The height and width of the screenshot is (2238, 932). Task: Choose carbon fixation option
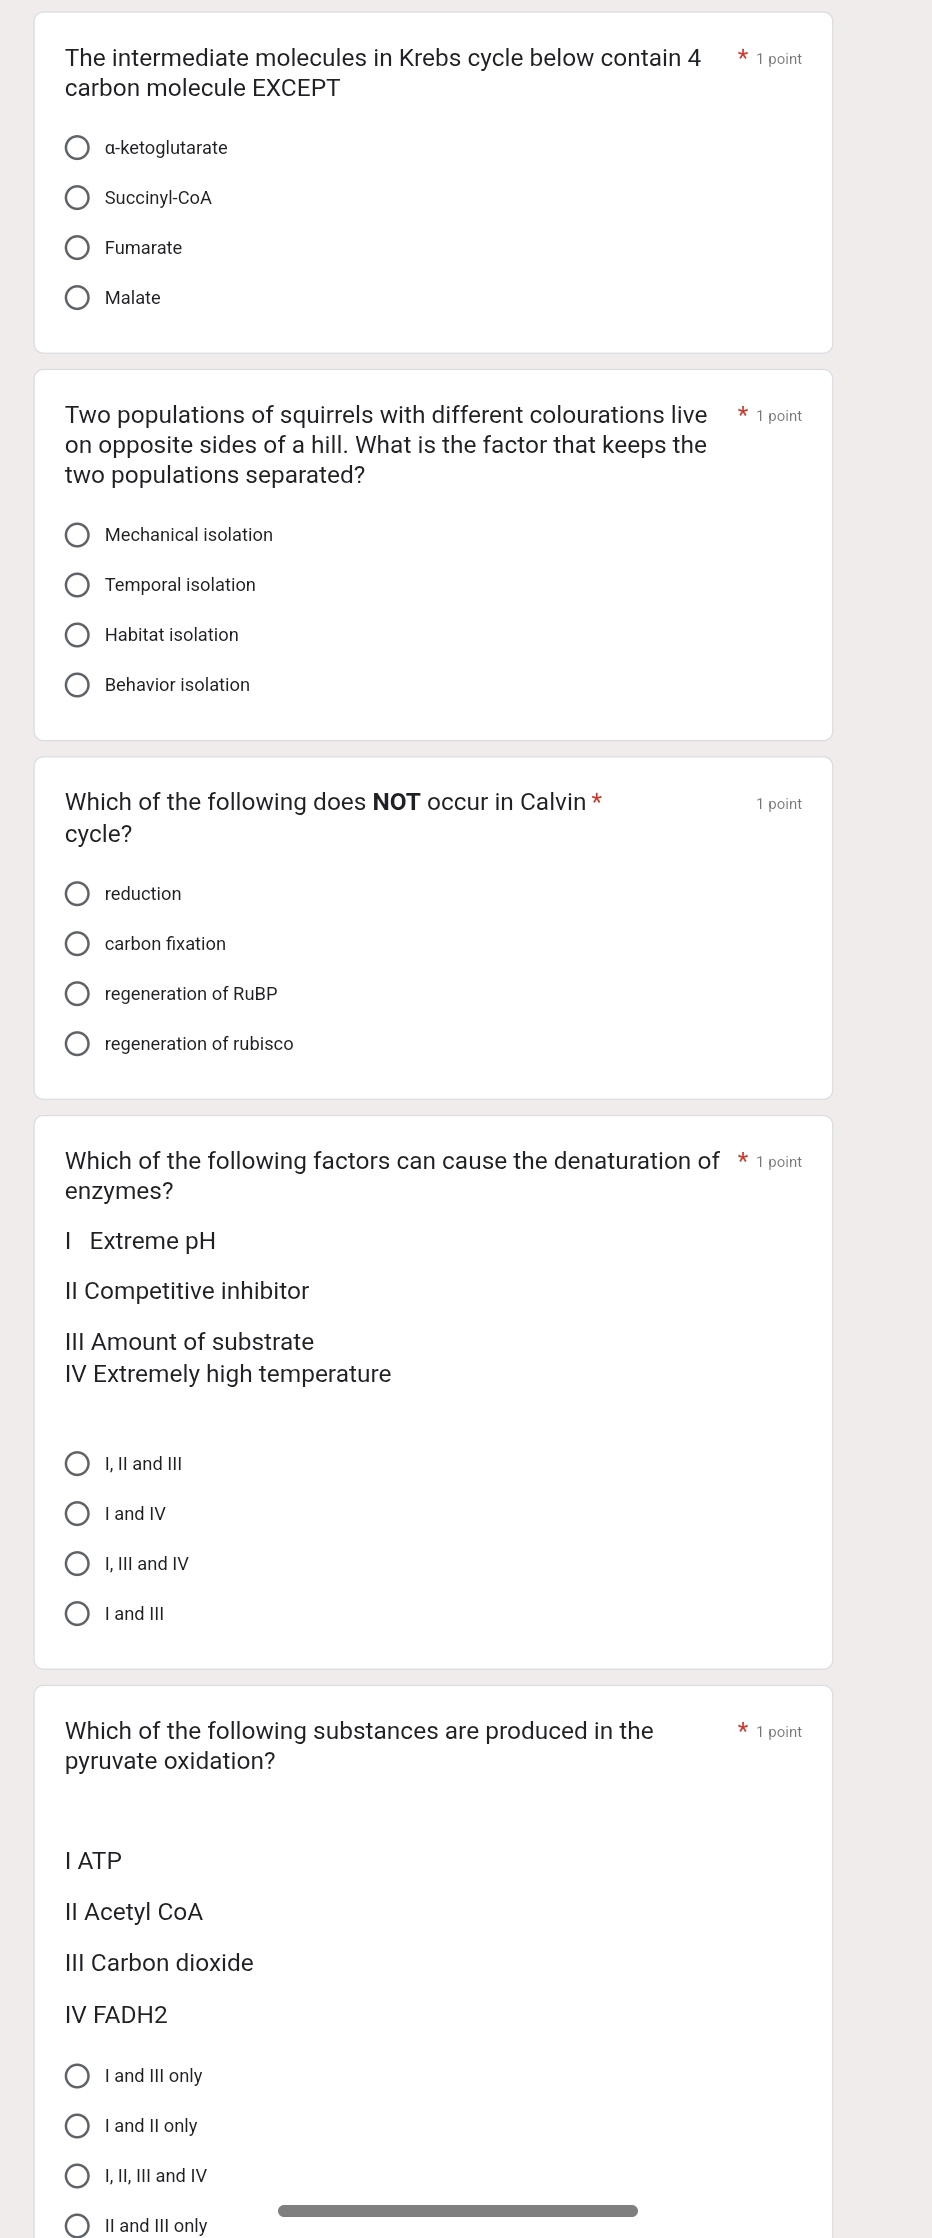(77, 944)
